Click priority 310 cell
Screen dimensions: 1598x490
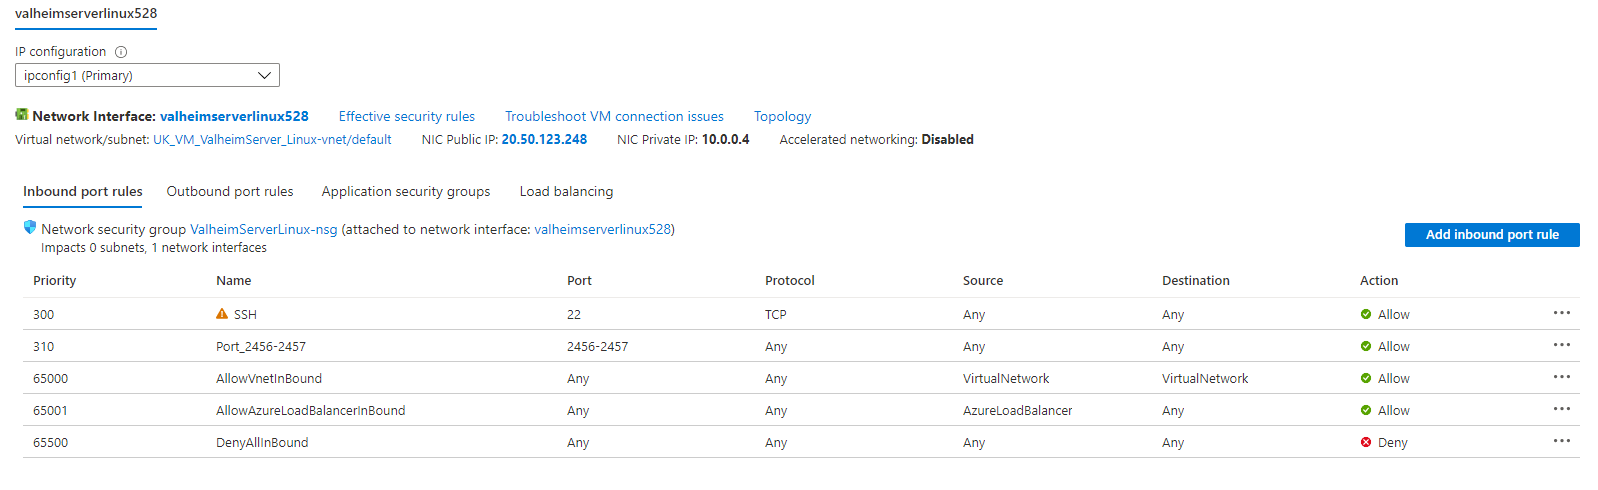coord(44,346)
